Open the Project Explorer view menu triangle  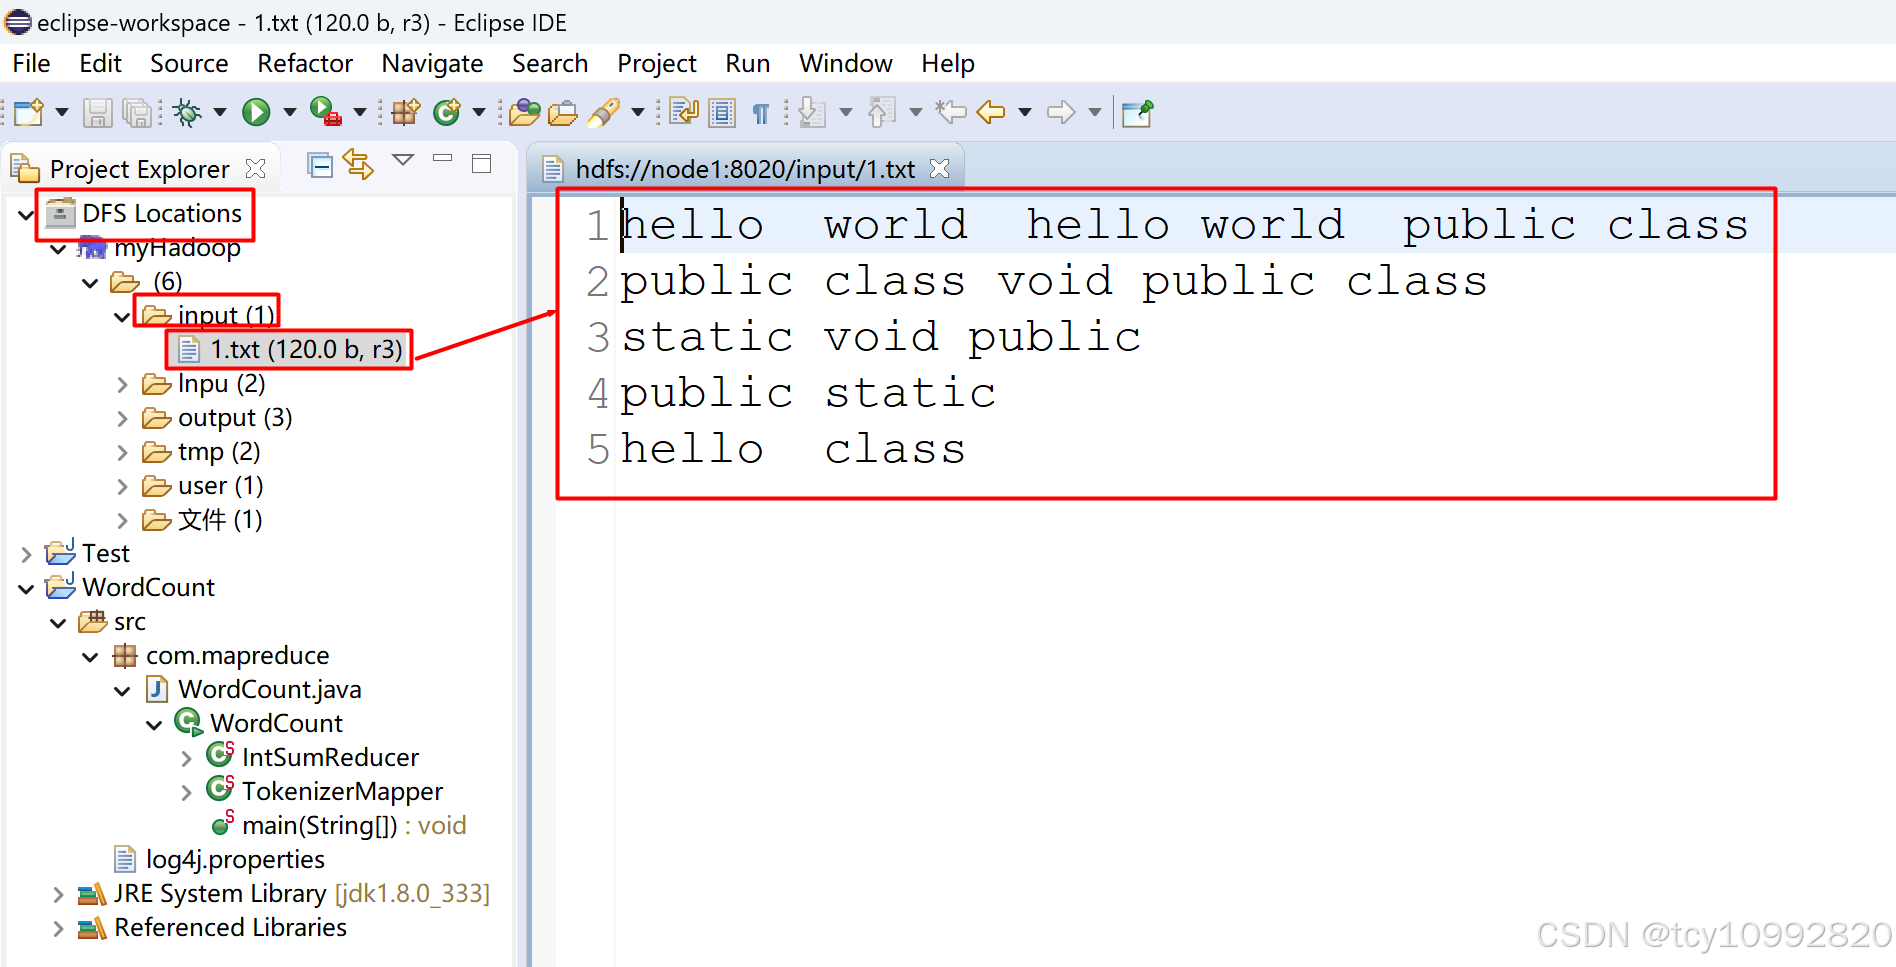pos(403,160)
